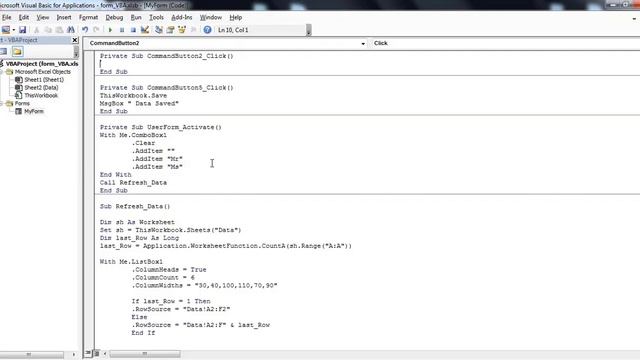
Task: Click the Toggle Folders icon in project pane
Action: pyautogui.click(x=17, y=51)
